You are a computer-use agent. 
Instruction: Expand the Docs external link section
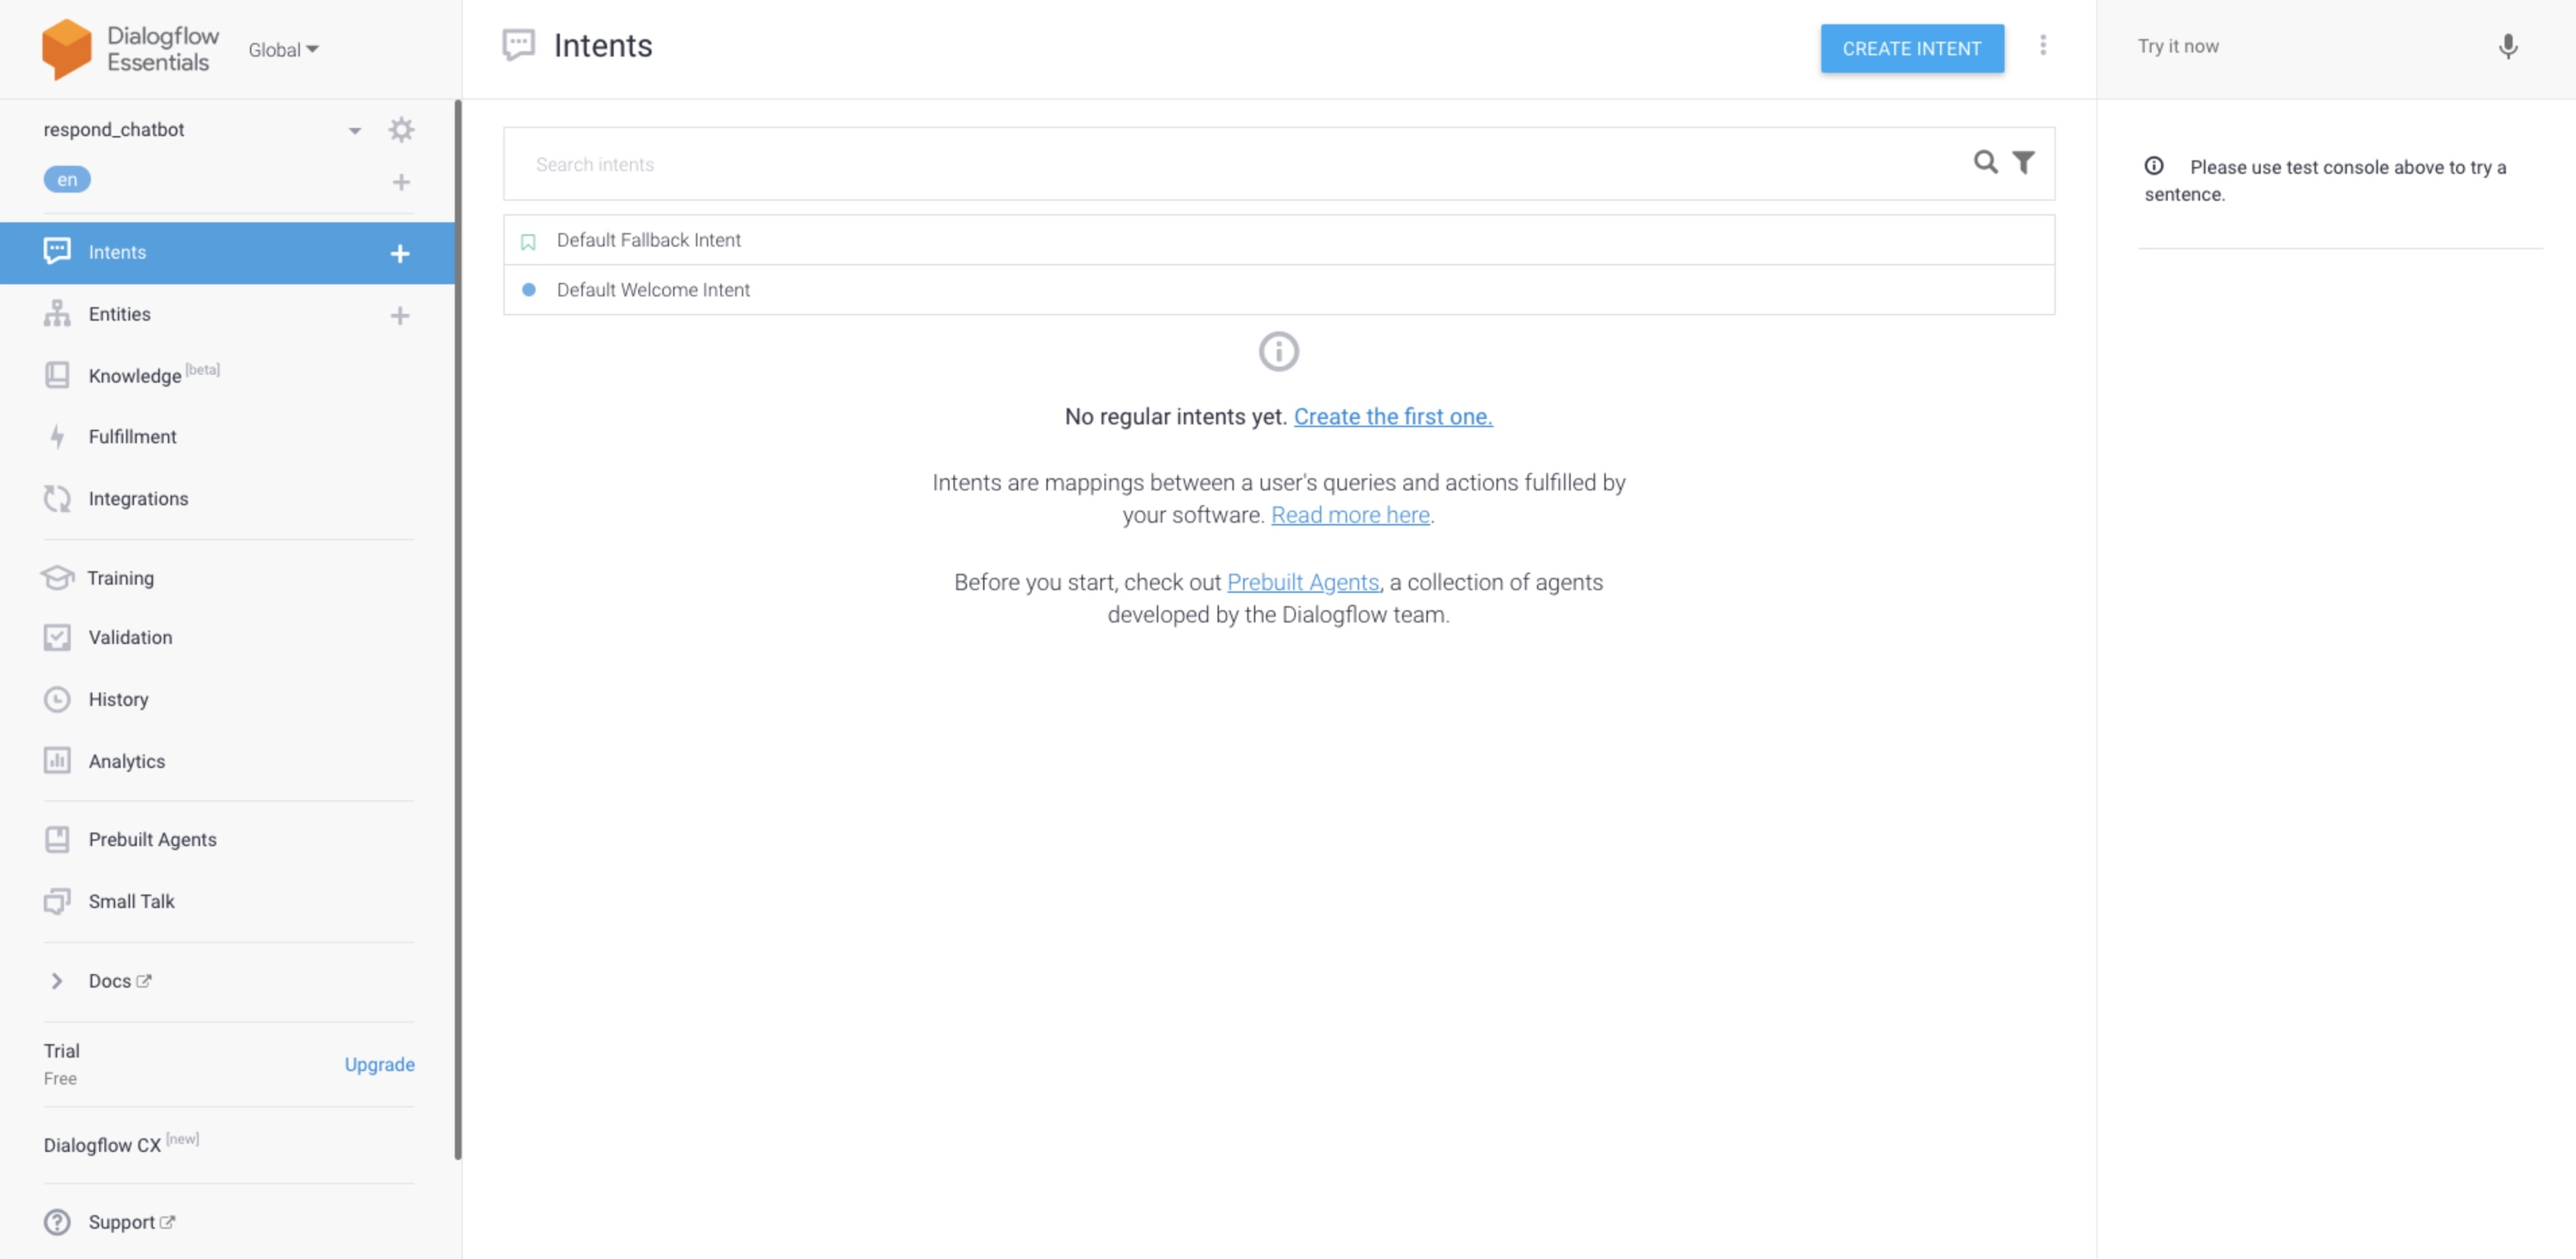[57, 980]
